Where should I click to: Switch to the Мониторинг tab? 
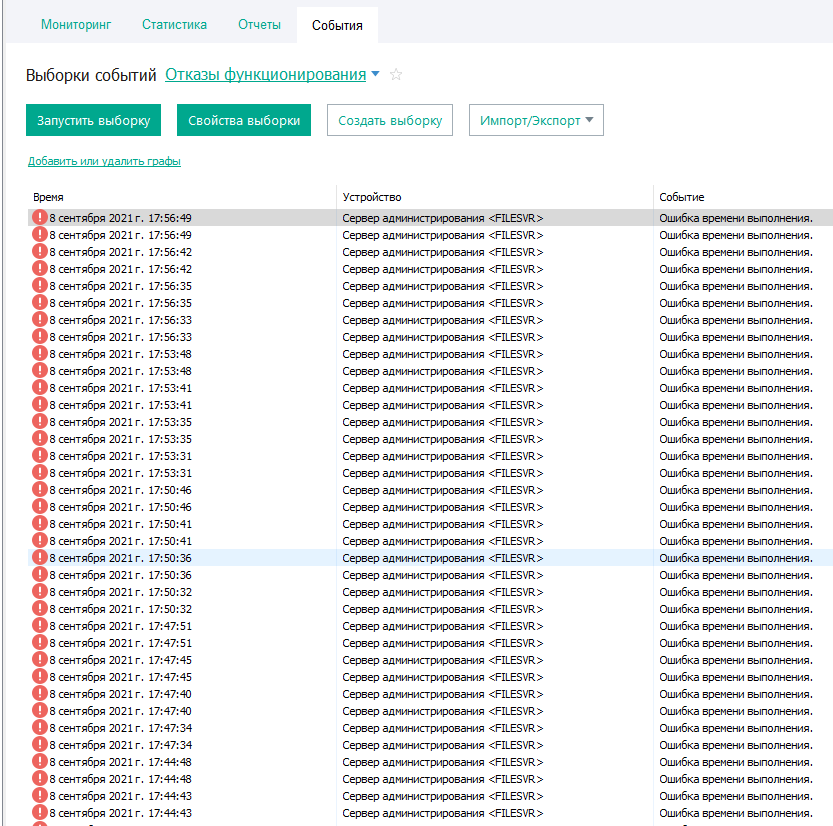pyautogui.click(x=76, y=24)
